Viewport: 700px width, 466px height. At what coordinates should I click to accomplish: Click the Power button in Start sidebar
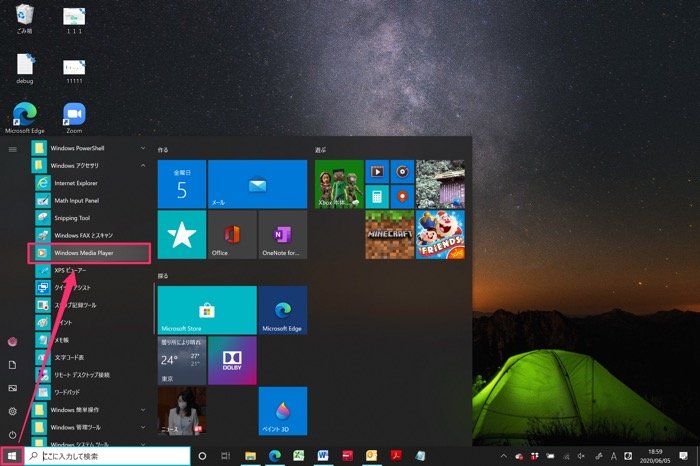[x=12, y=435]
